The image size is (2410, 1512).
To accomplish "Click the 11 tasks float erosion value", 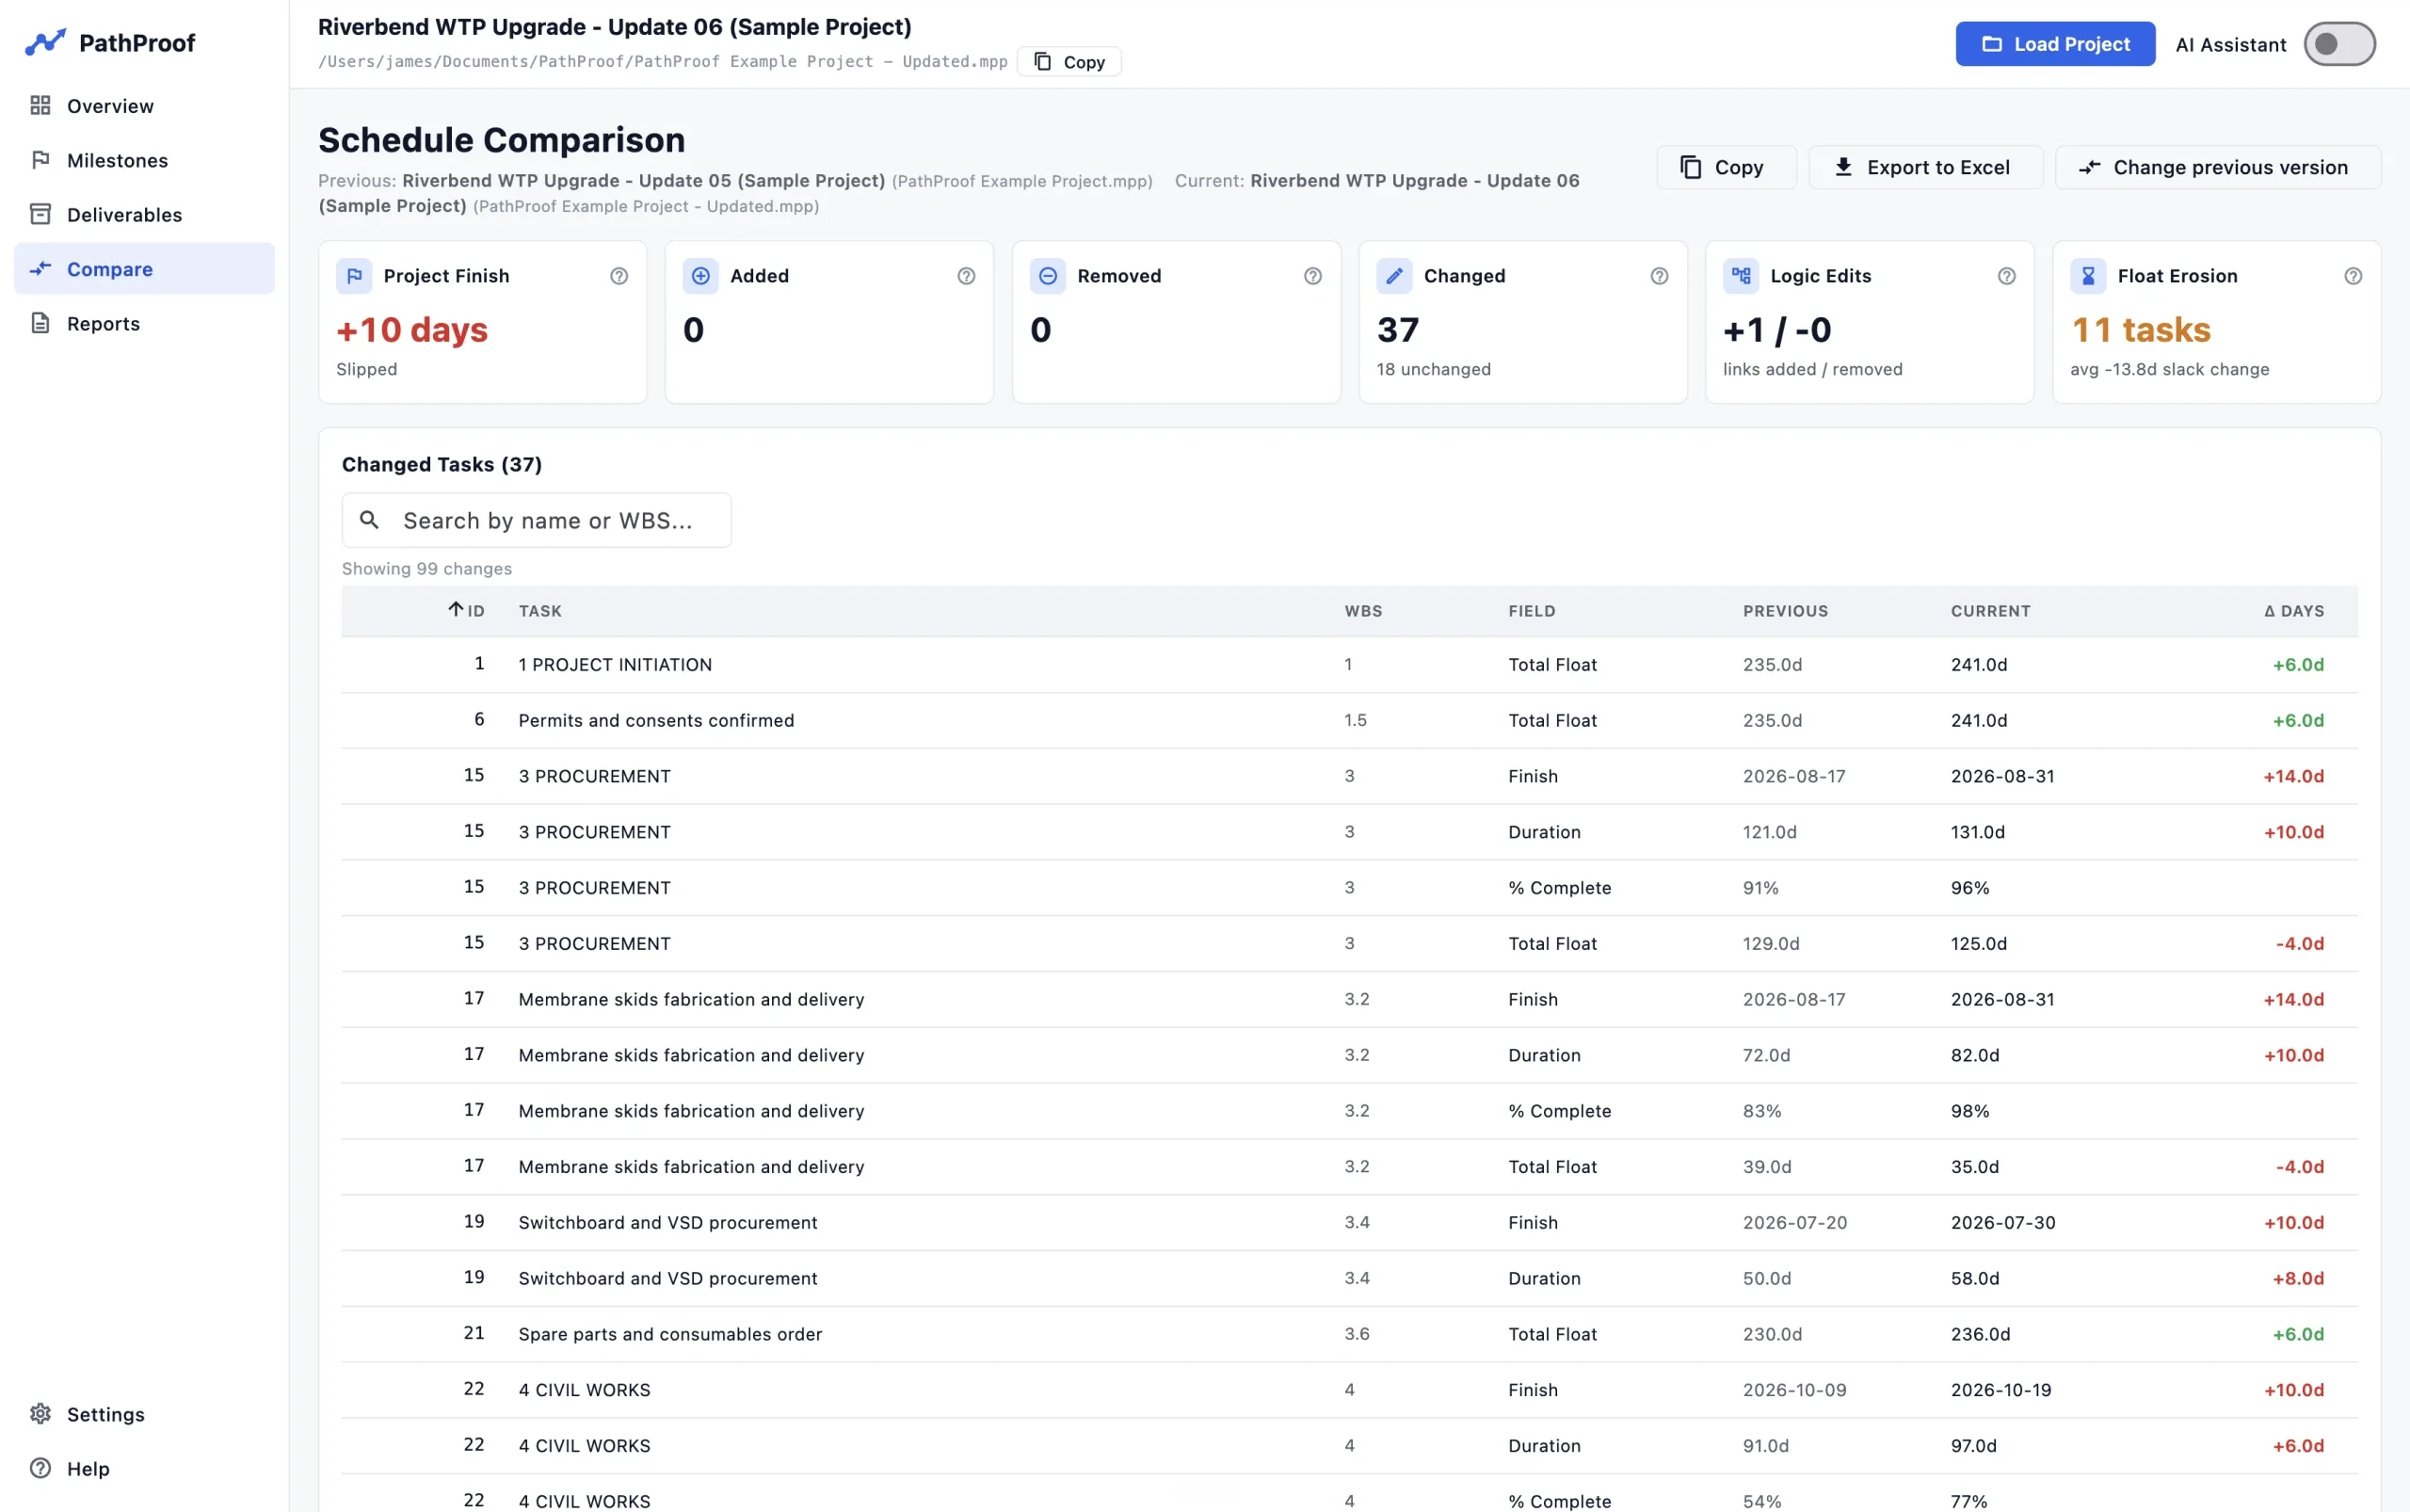I will [x=2140, y=330].
